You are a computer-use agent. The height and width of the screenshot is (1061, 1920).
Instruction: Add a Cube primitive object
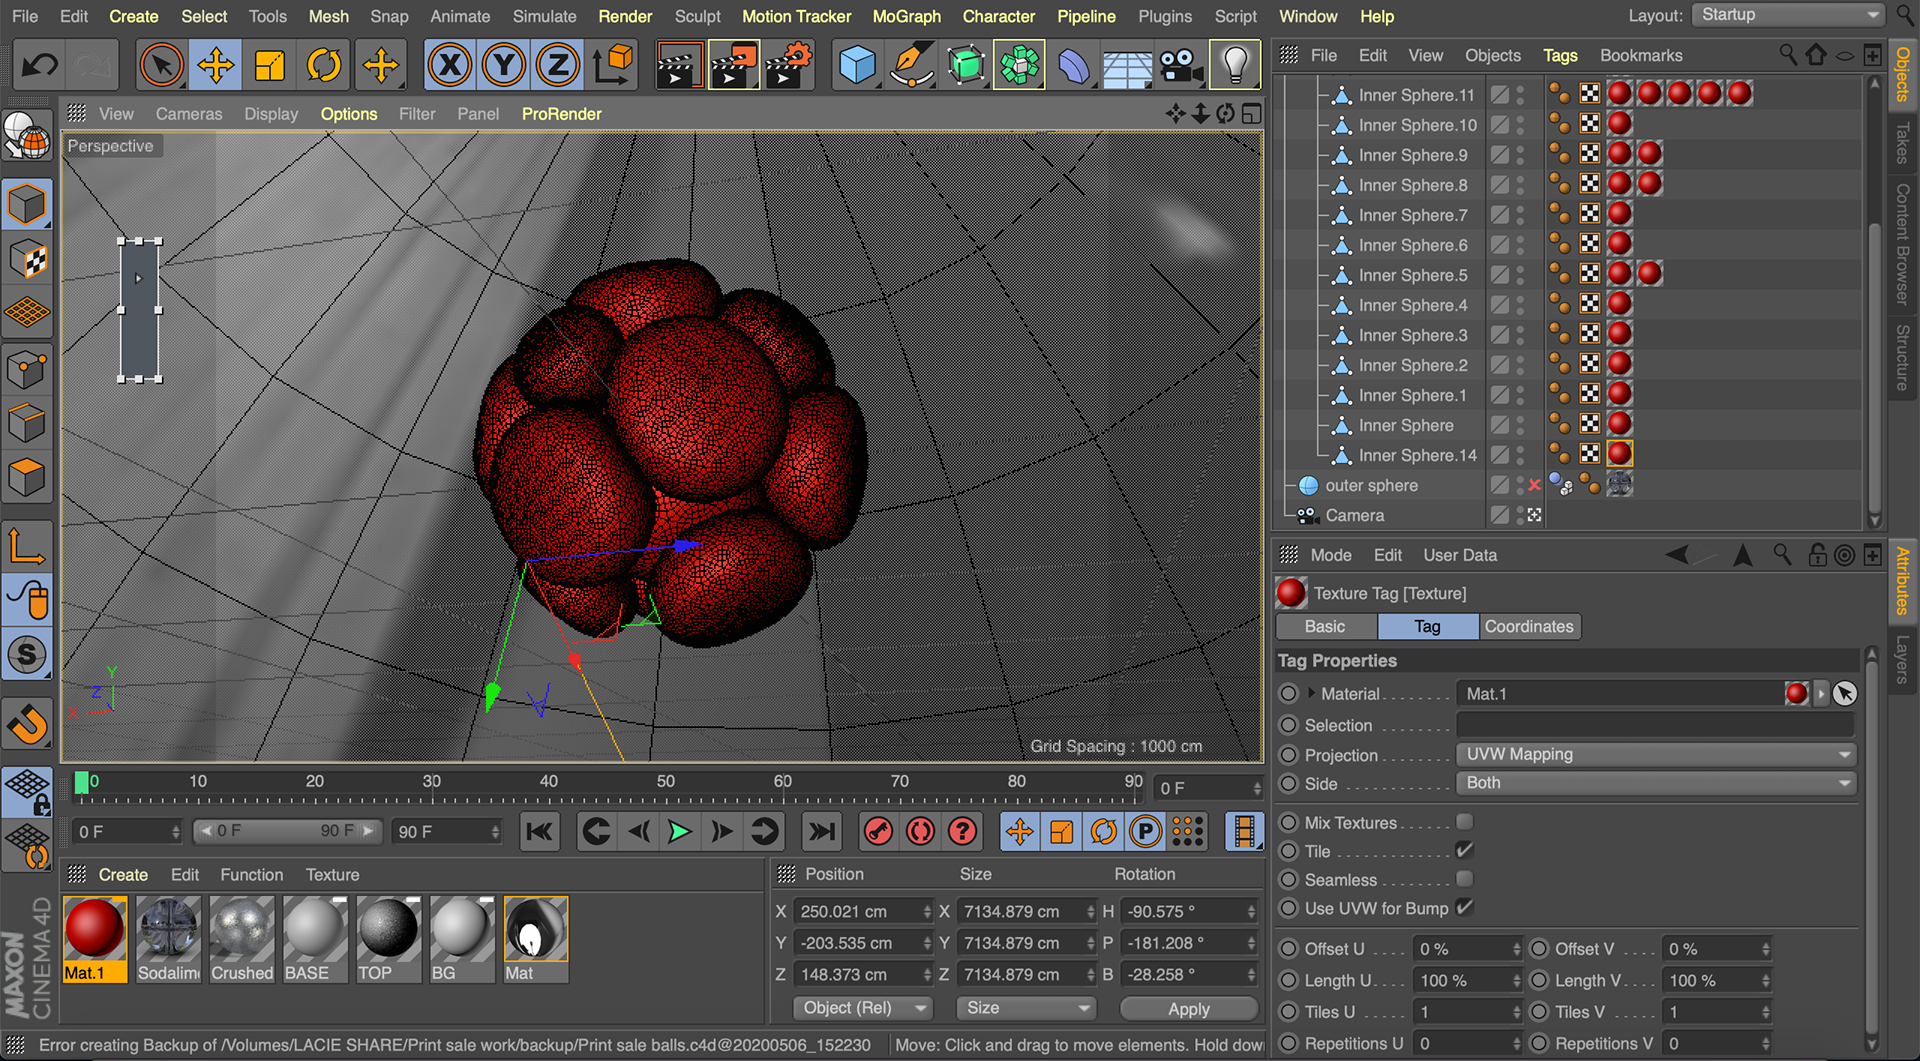pos(856,66)
